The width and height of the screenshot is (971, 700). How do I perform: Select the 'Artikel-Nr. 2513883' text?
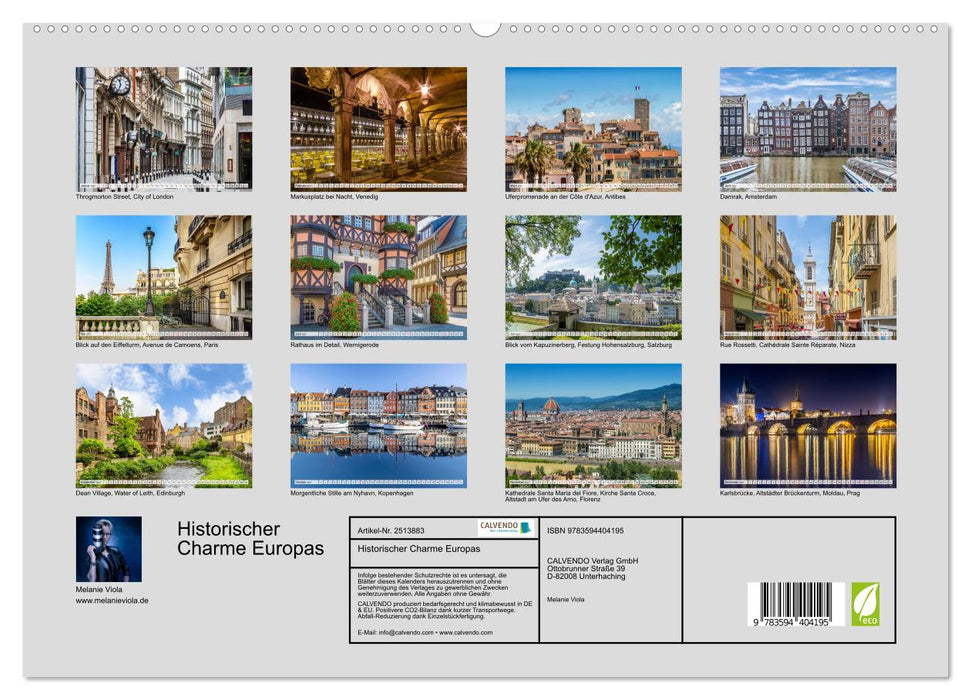(x=391, y=530)
